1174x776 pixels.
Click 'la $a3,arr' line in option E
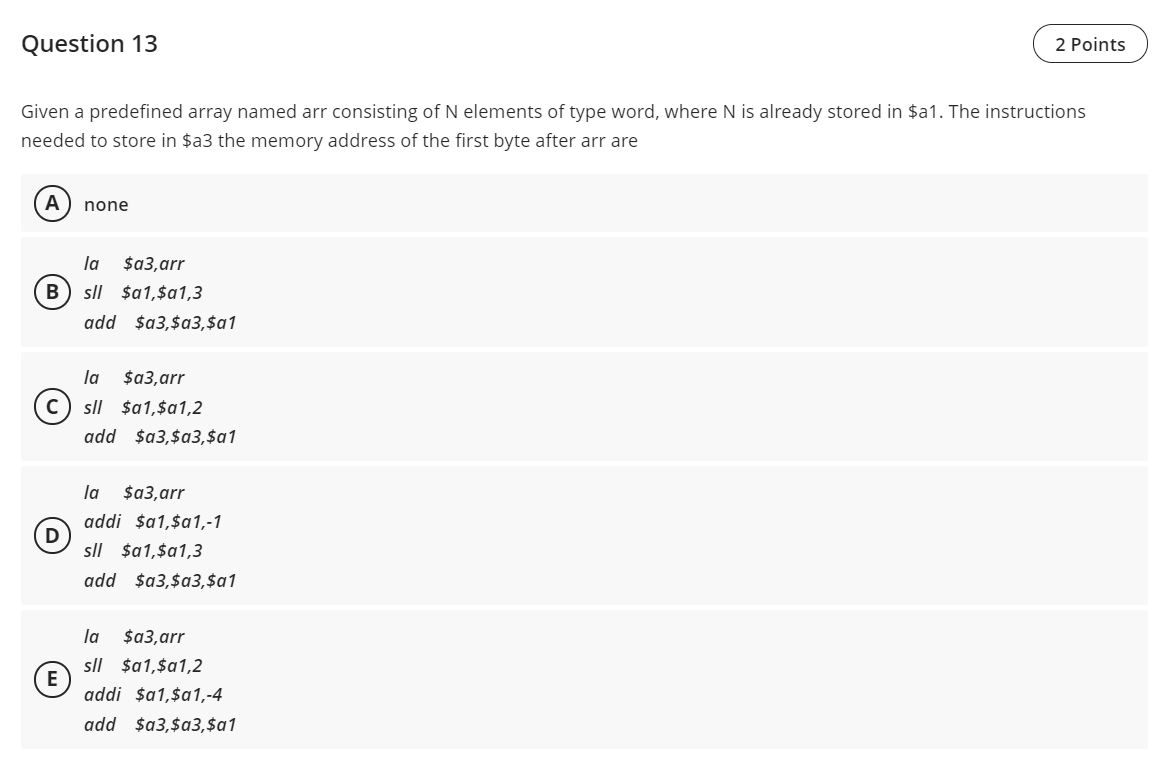pos(134,637)
